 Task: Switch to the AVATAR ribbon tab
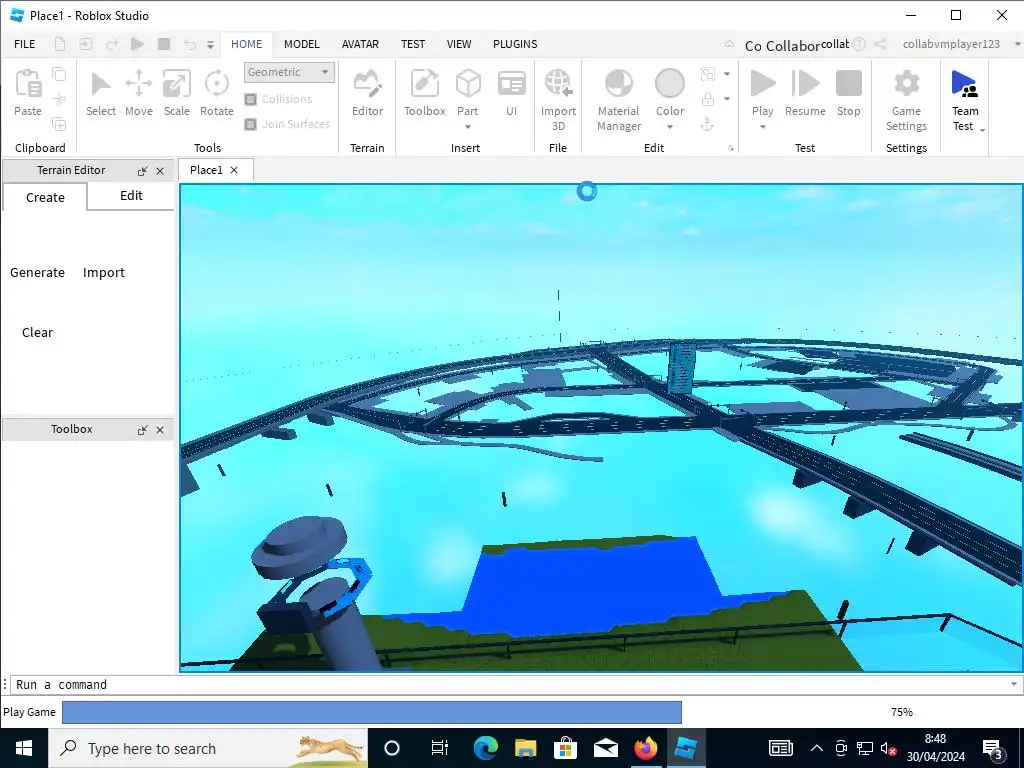pyautogui.click(x=360, y=44)
